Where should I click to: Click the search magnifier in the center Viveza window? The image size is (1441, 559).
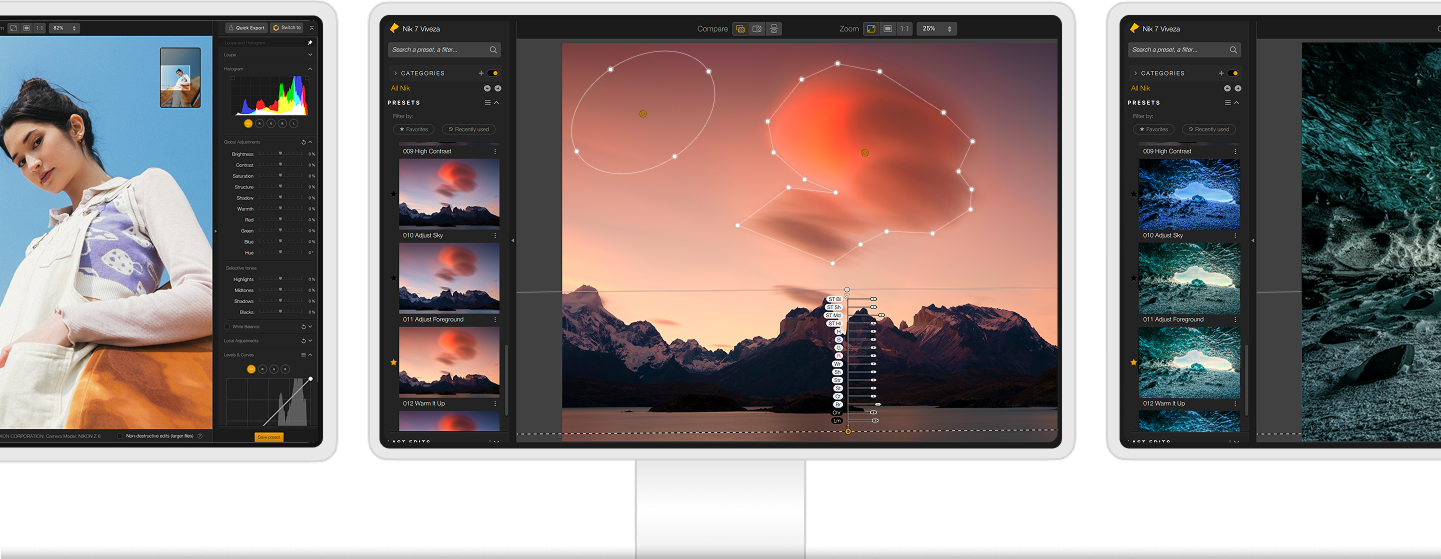[493, 49]
